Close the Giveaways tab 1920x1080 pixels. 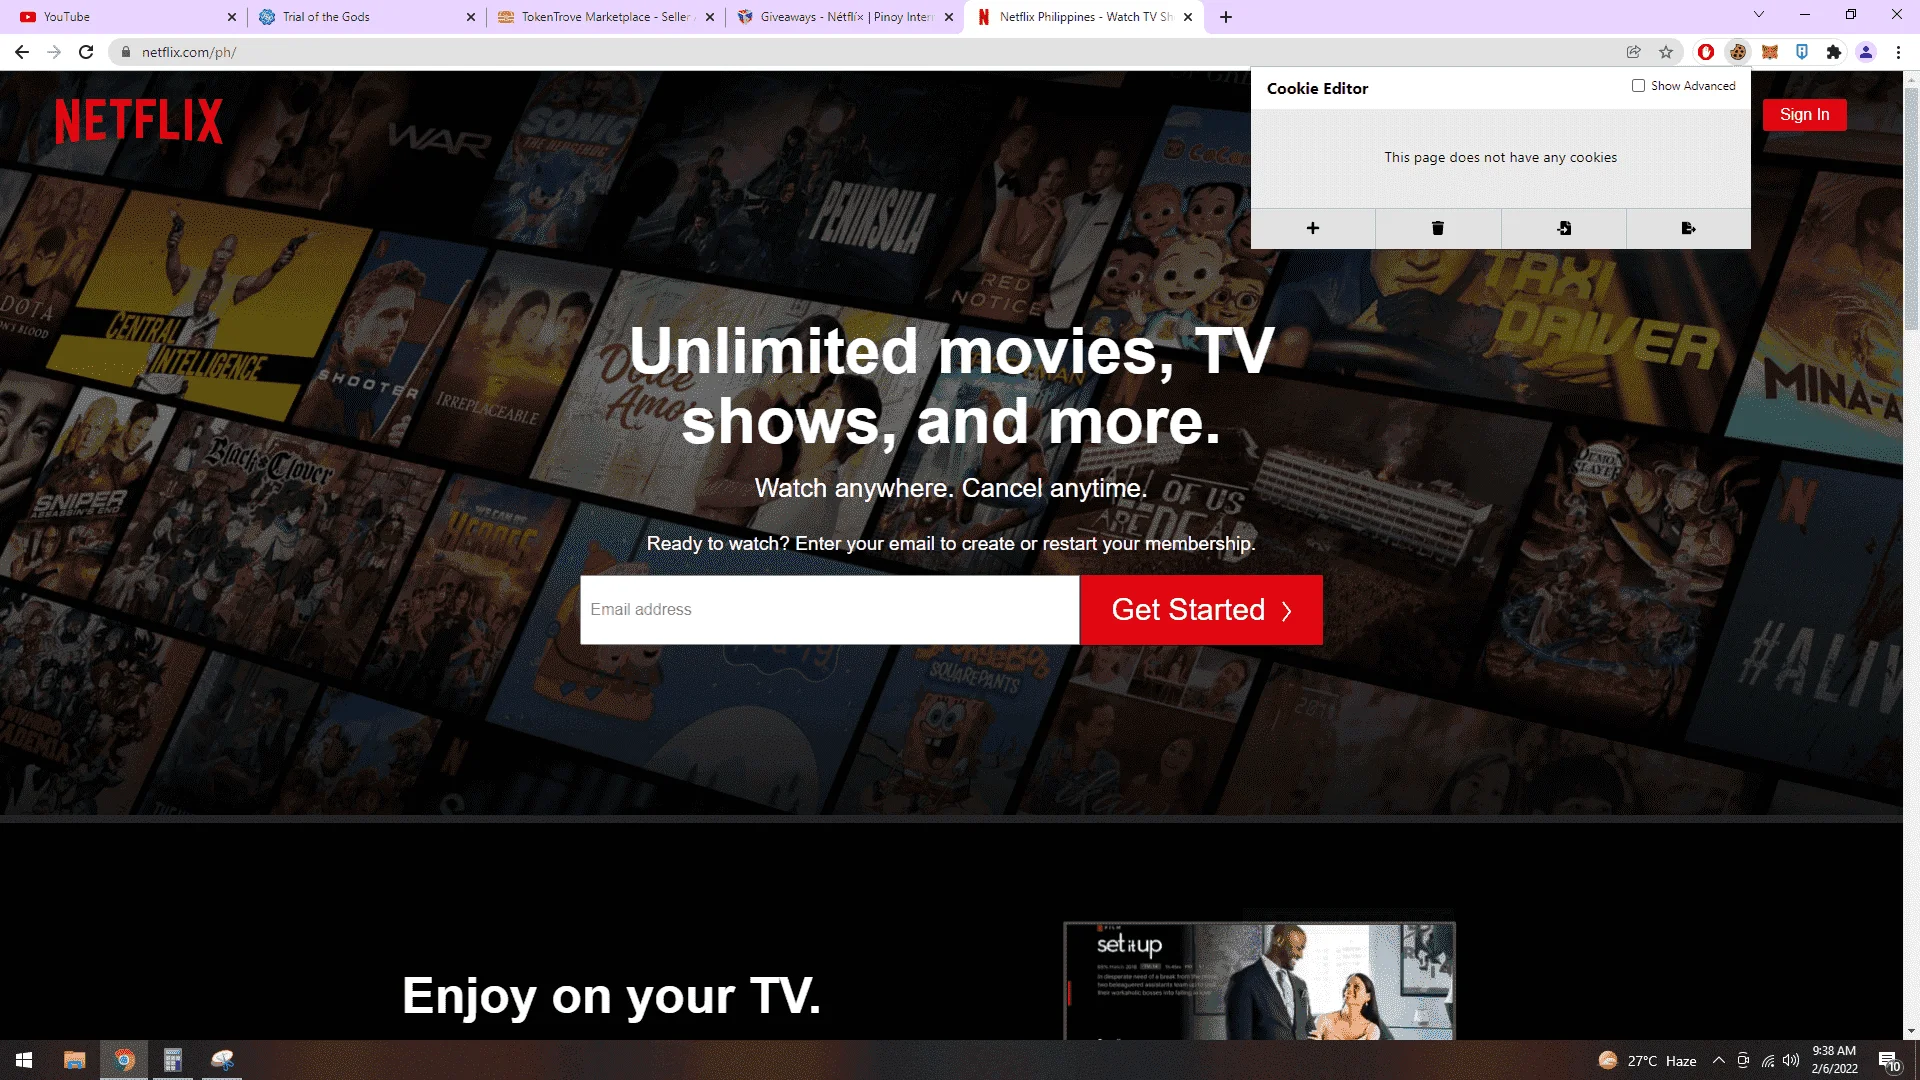(x=949, y=17)
